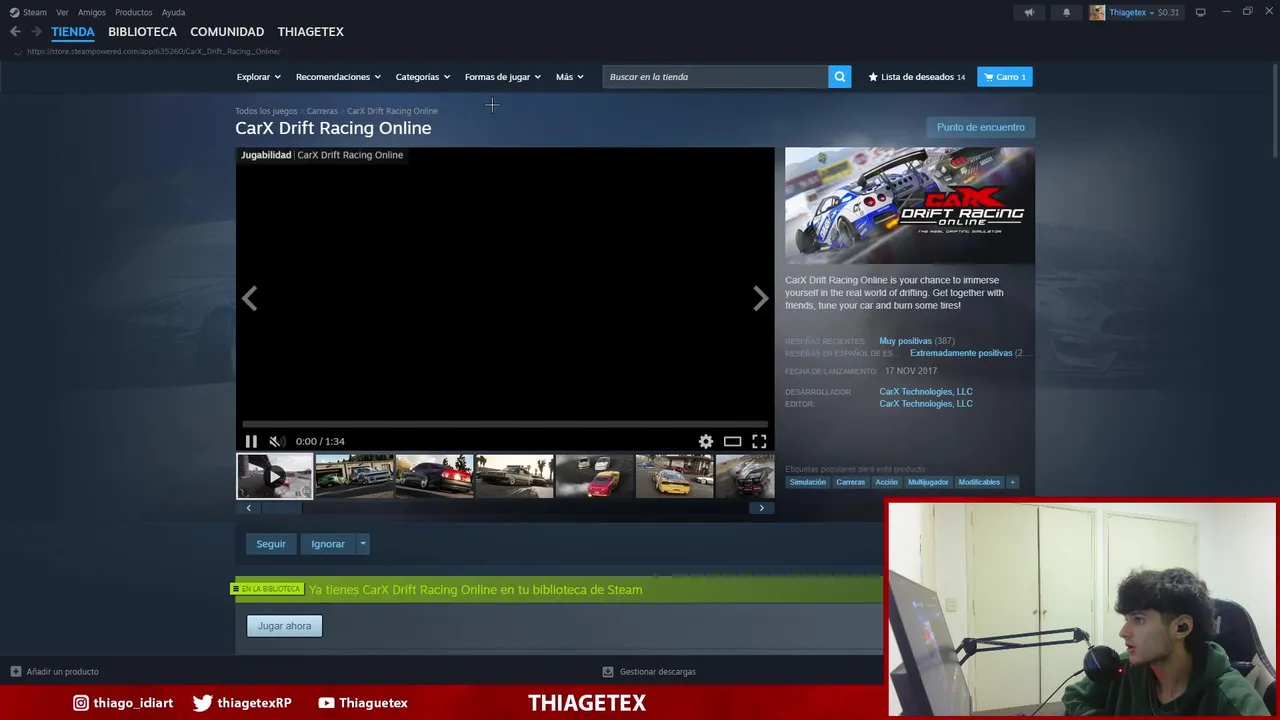Select the Acción tag

[887, 482]
